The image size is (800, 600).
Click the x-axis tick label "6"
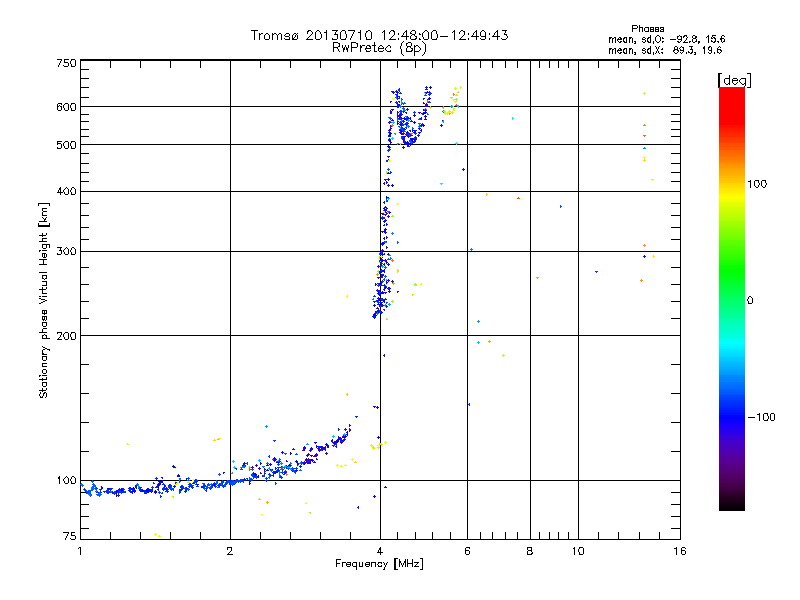pos(467,551)
